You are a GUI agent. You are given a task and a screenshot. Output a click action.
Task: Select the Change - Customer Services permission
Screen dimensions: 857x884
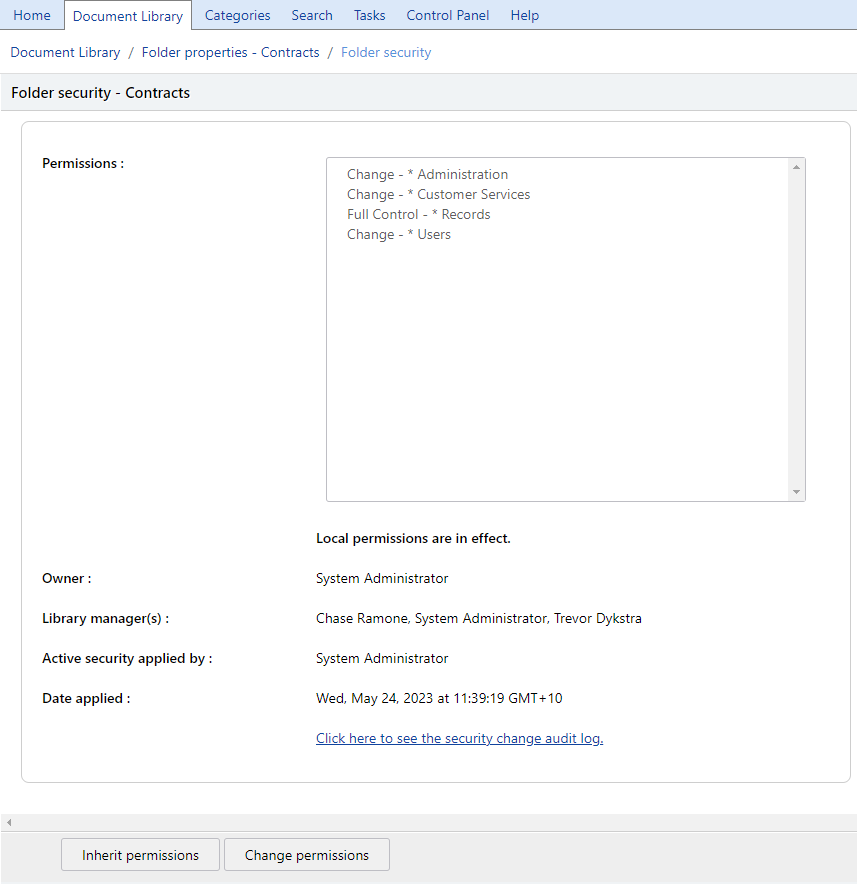tap(438, 194)
